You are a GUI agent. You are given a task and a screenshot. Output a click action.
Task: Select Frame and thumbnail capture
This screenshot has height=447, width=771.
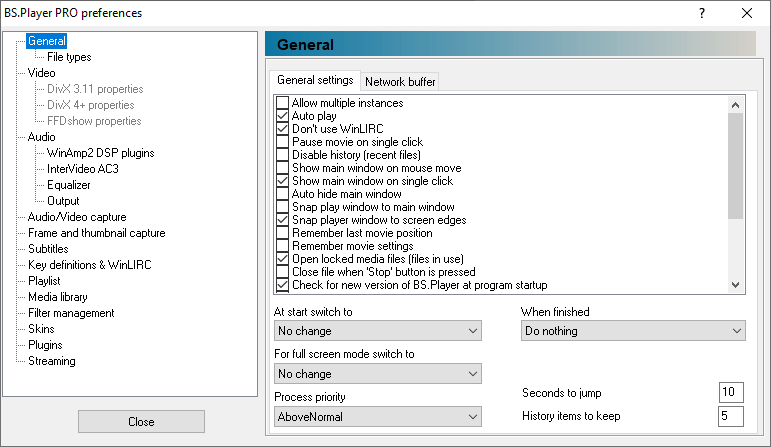click(96, 233)
